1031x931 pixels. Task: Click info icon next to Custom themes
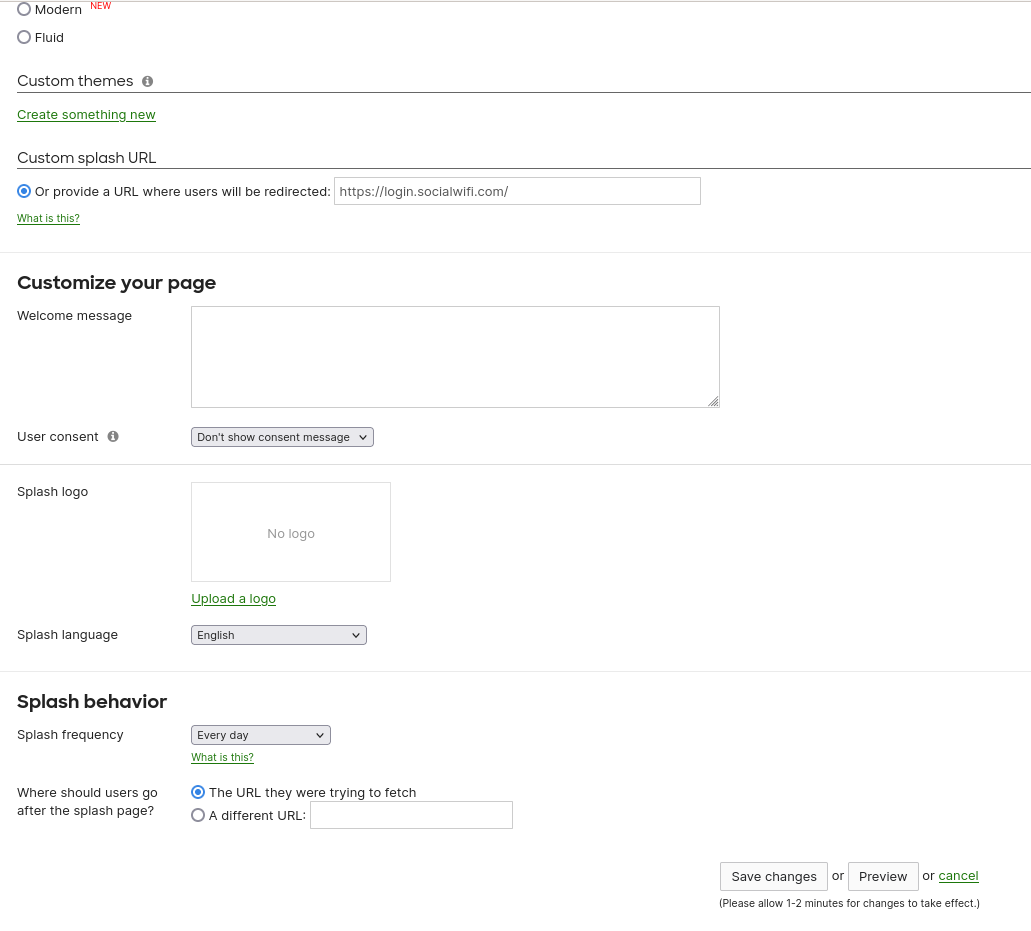pyautogui.click(x=147, y=81)
